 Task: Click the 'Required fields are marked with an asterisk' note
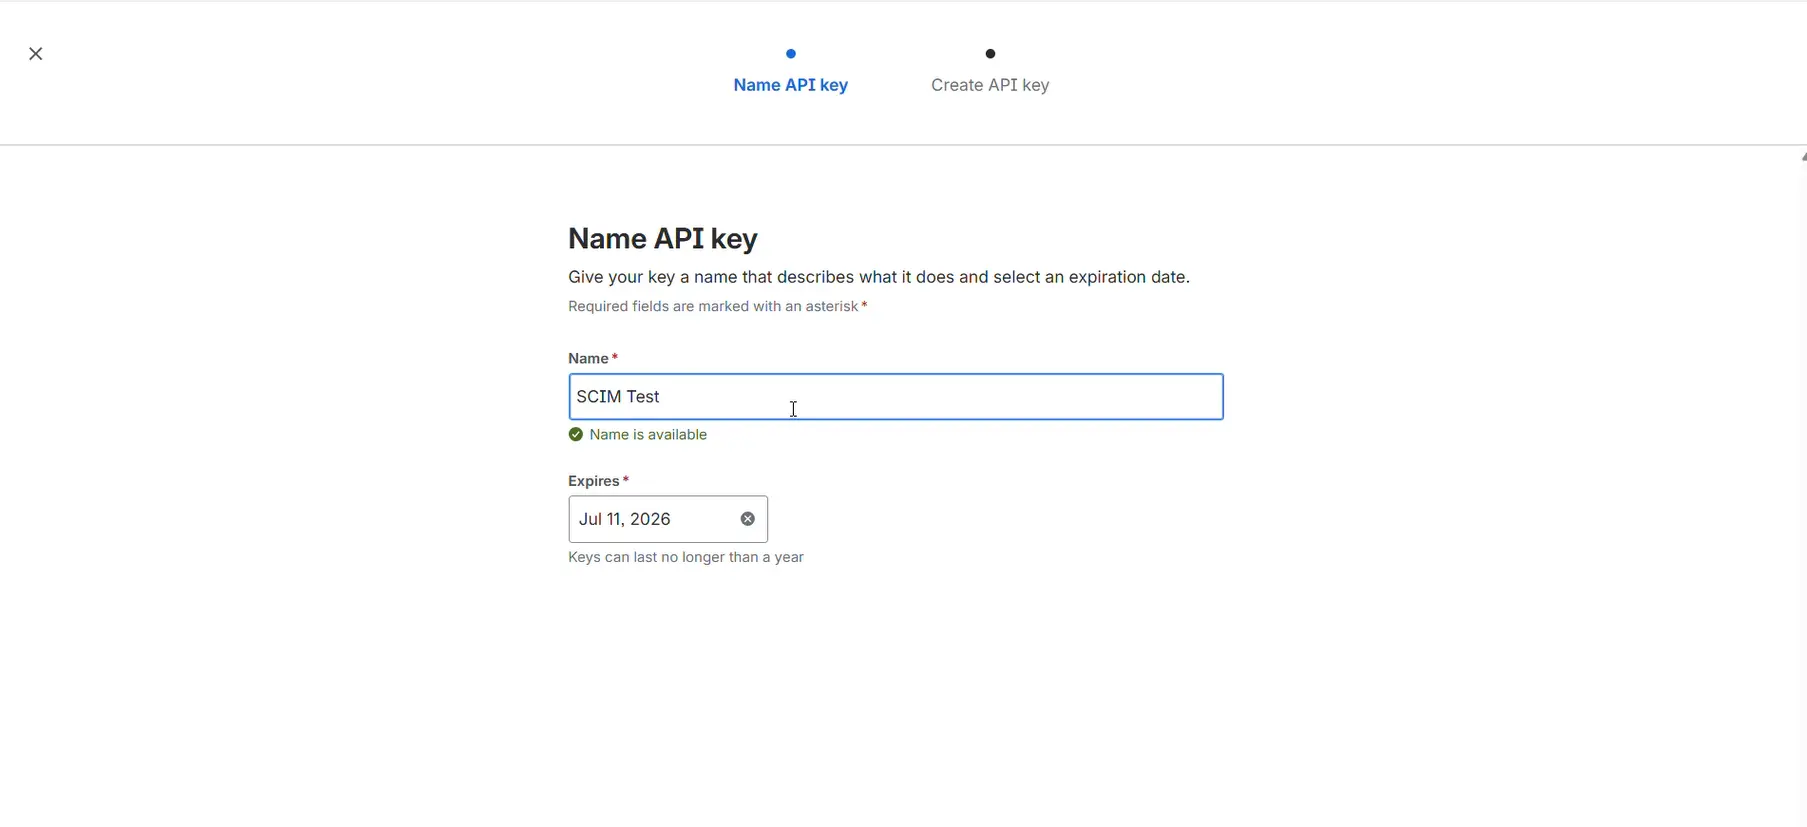[717, 306]
